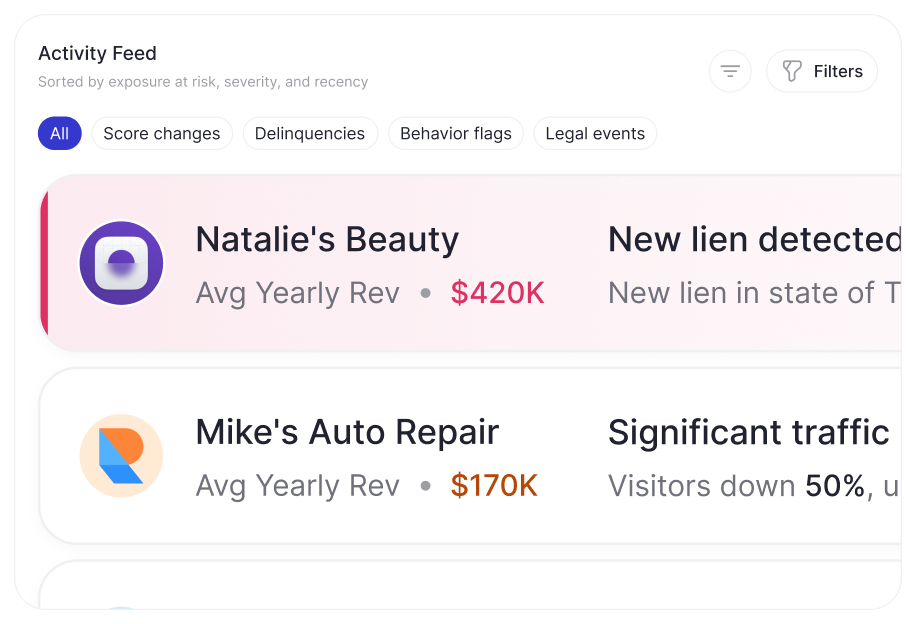This screenshot has height=624, width=916.
Task: Click the funnel icon in Filters
Action: pos(792,72)
